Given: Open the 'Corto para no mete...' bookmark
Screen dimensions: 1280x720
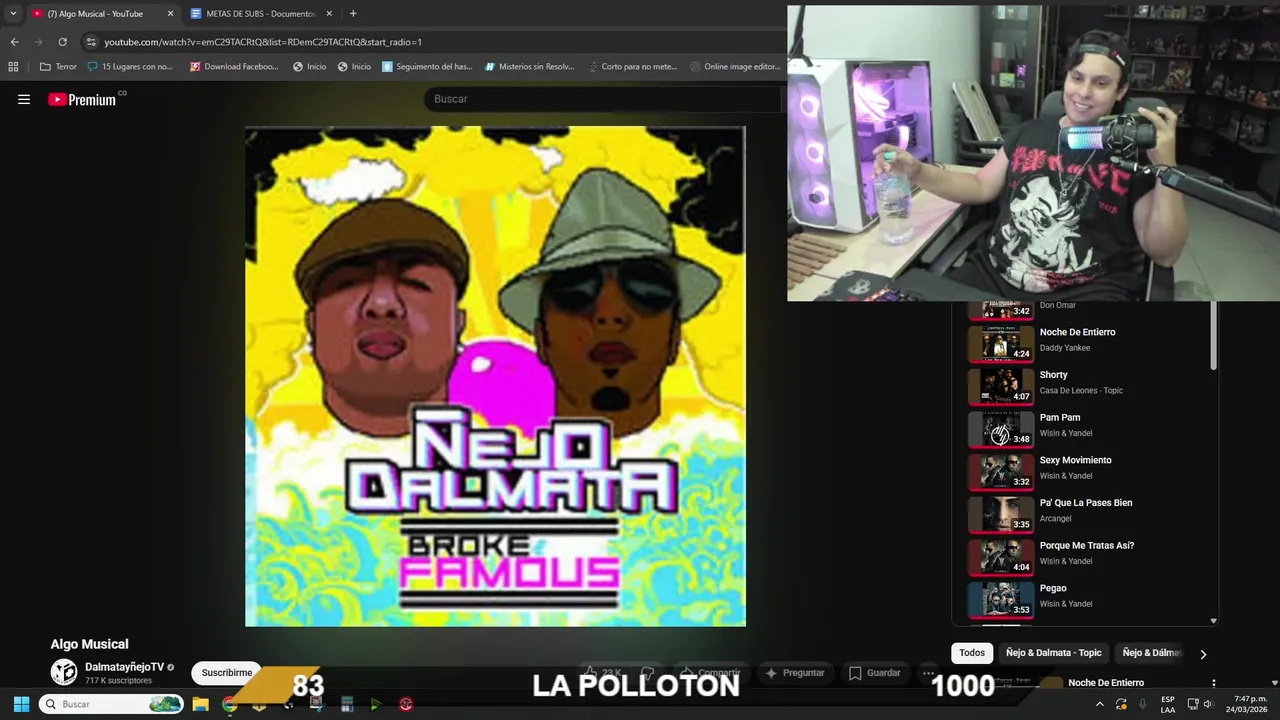Looking at the screenshot, I should tap(631, 67).
